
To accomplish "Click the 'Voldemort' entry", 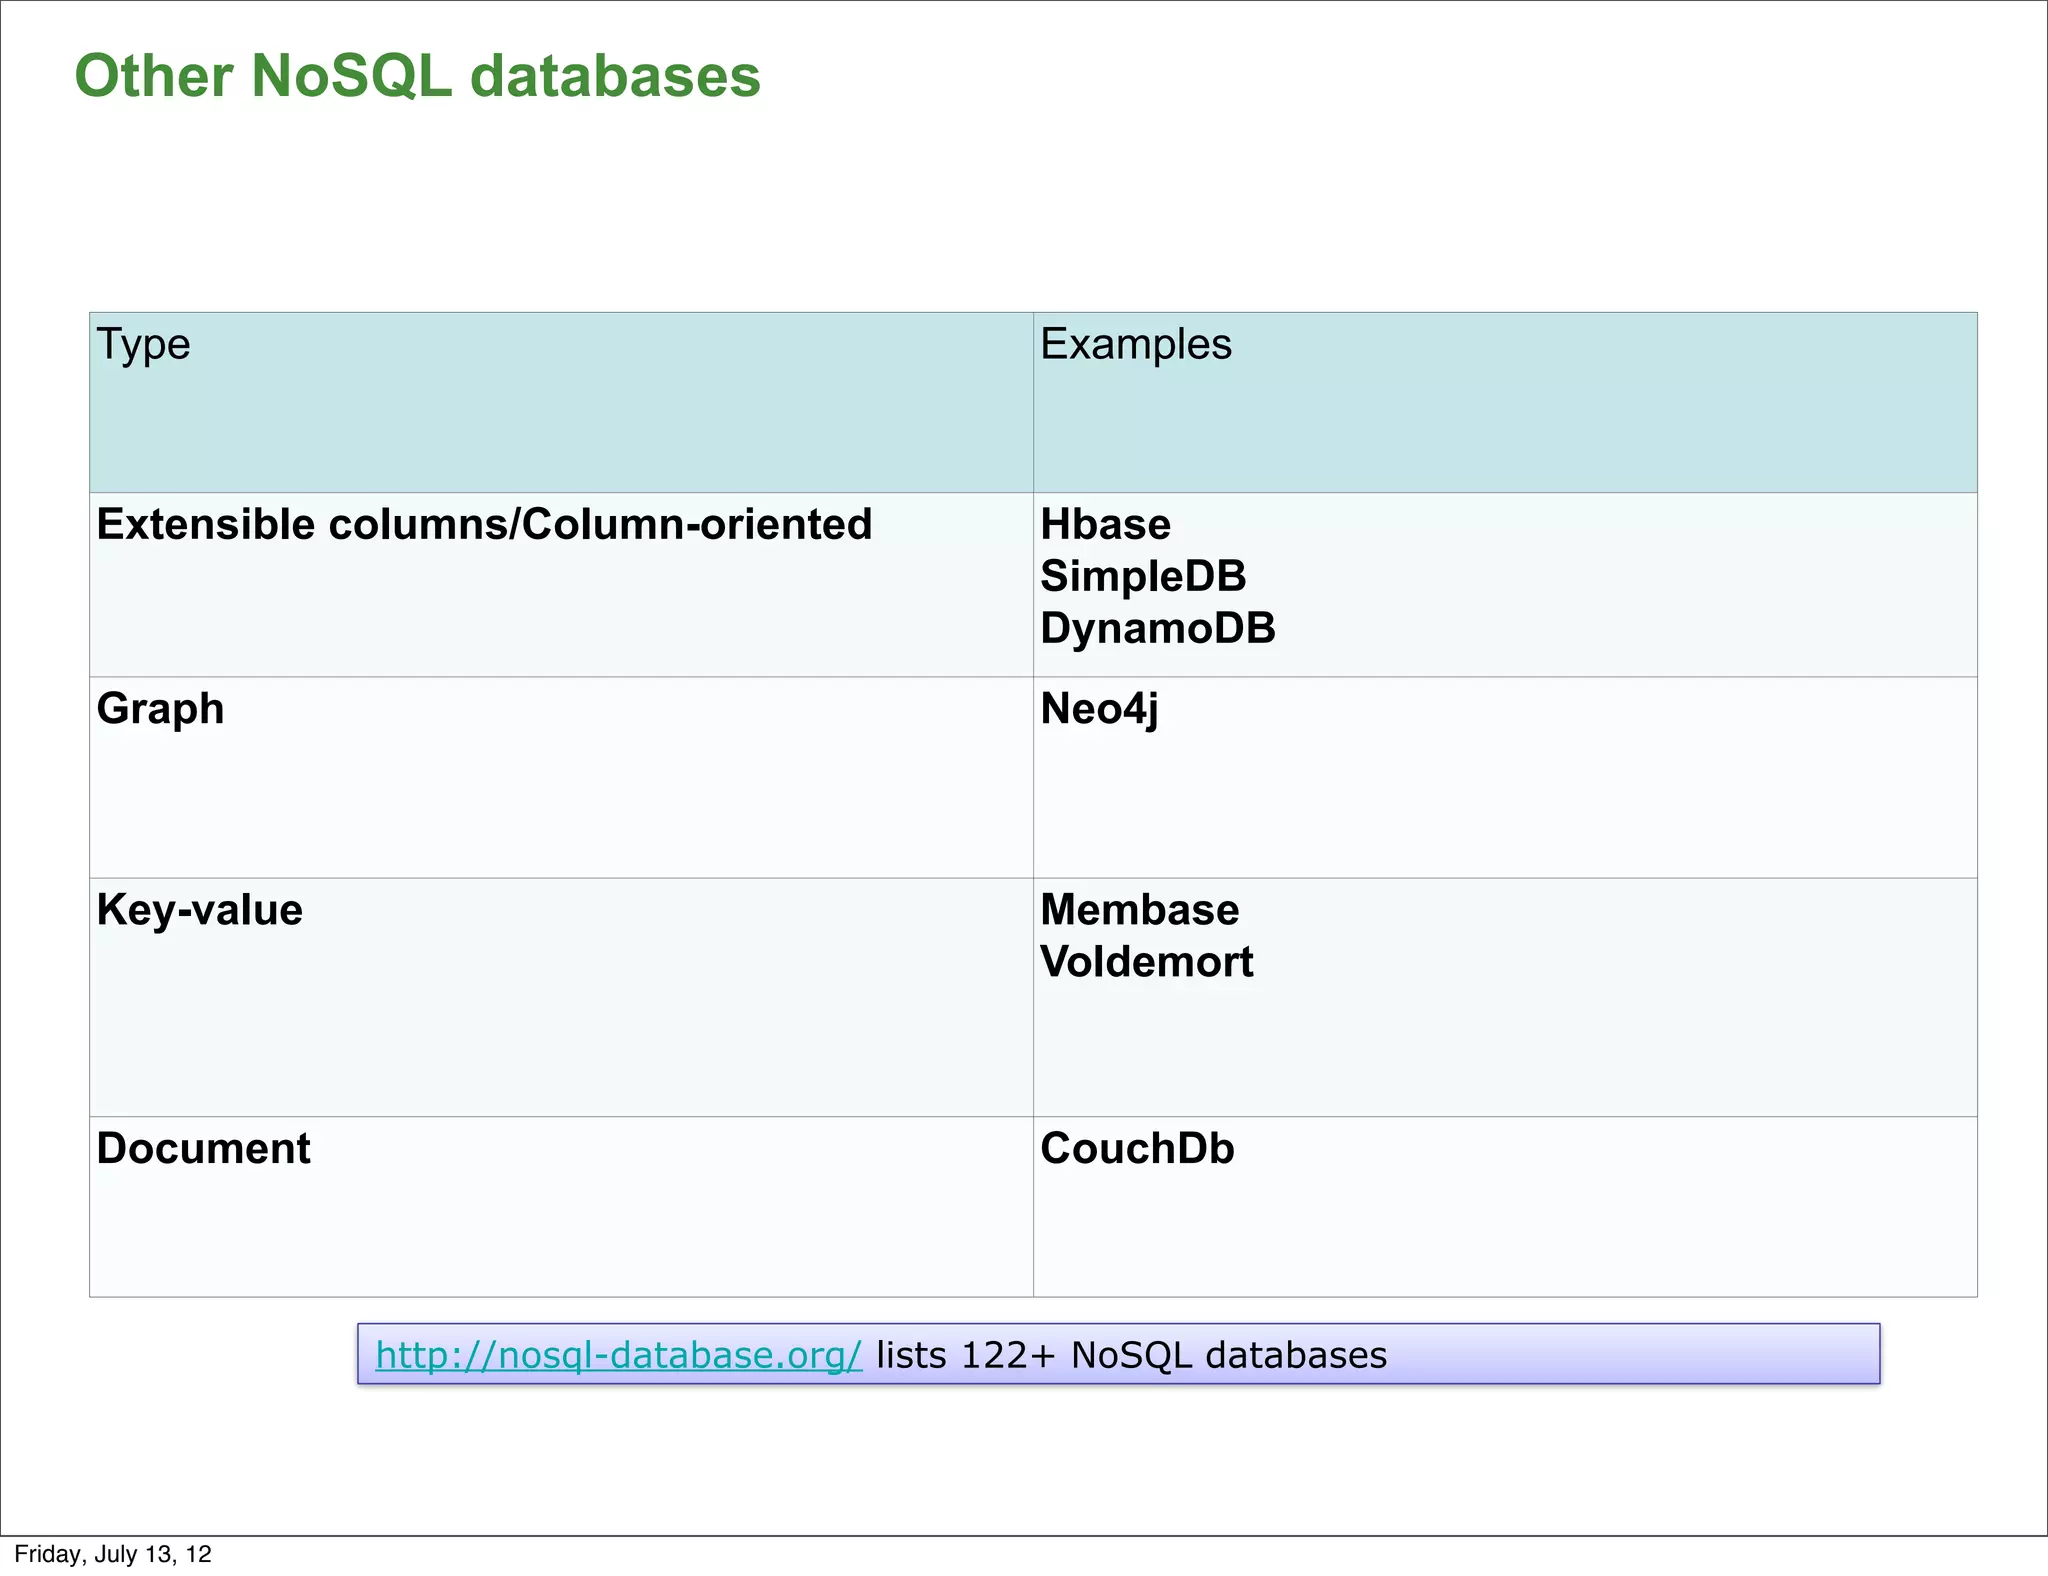I will point(1147,962).
